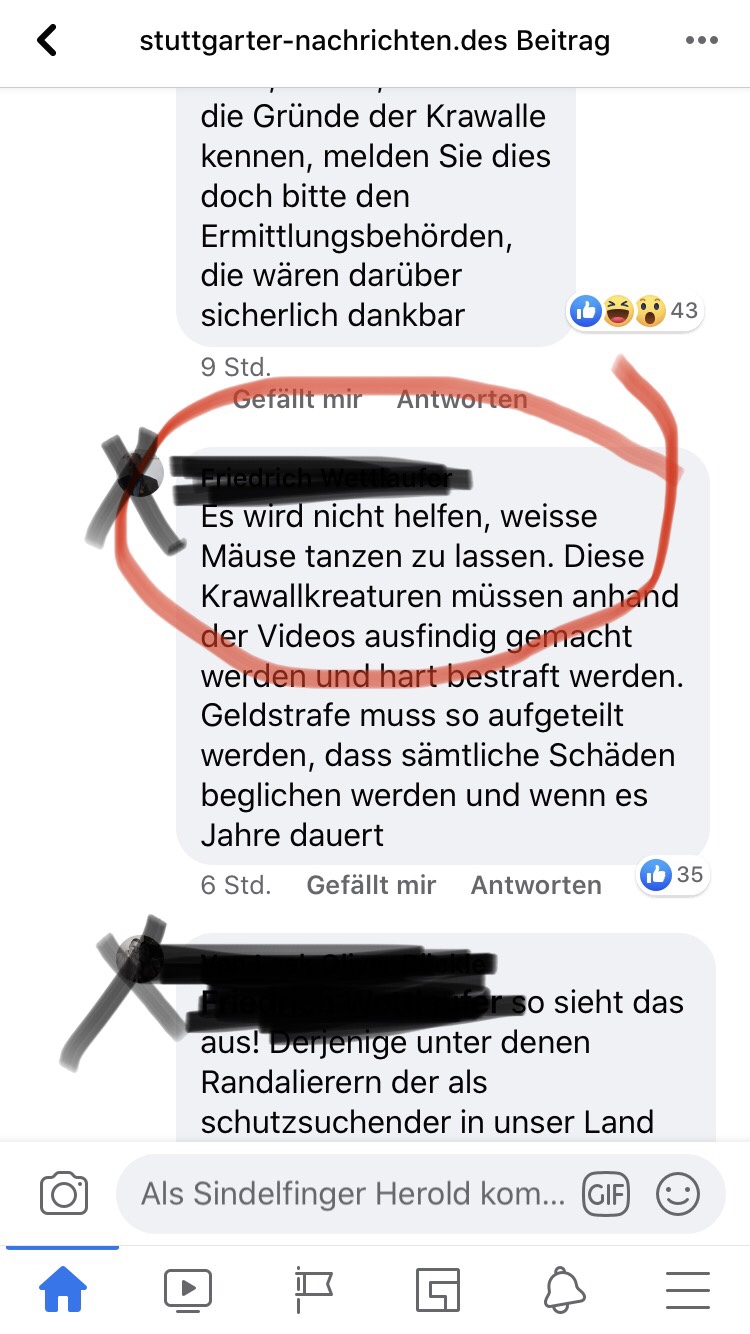
Task: Tap Gefällt mir under the 6 Std. comment
Action: pos(371,885)
